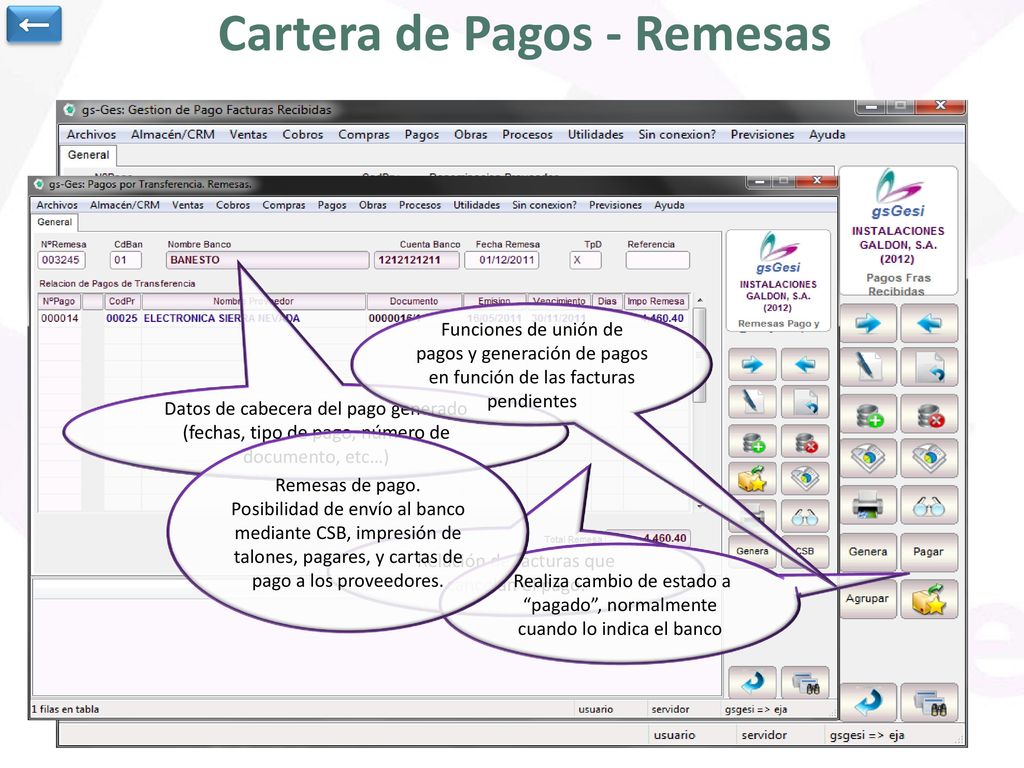Click the binoculars search icon in Pagos por Transferencia window
Viewport: 1024px width, 768px height.
click(x=805, y=682)
